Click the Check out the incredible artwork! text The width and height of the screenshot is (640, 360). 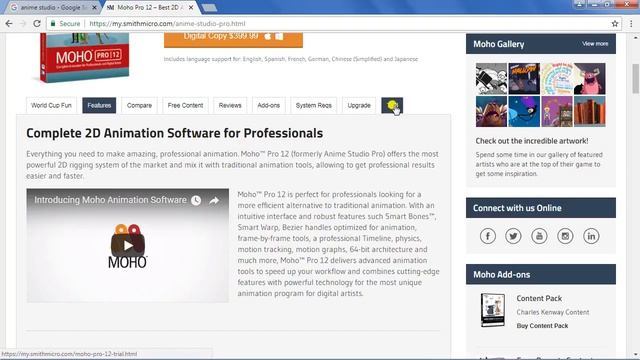click(x=532, y=141)
